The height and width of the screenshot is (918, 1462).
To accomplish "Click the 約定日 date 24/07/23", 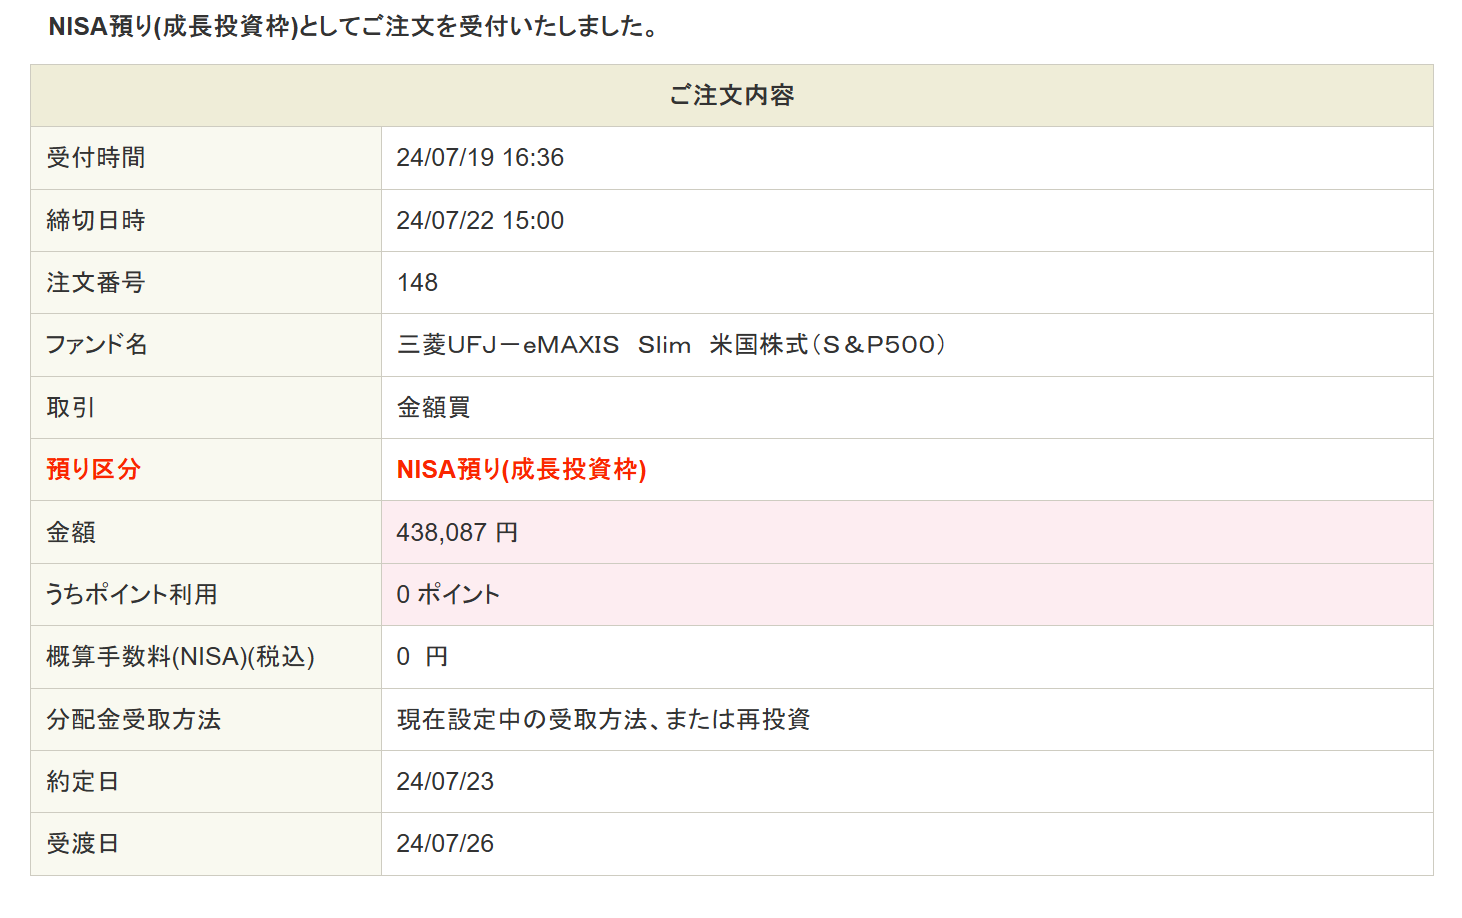I will coord(445,781).
